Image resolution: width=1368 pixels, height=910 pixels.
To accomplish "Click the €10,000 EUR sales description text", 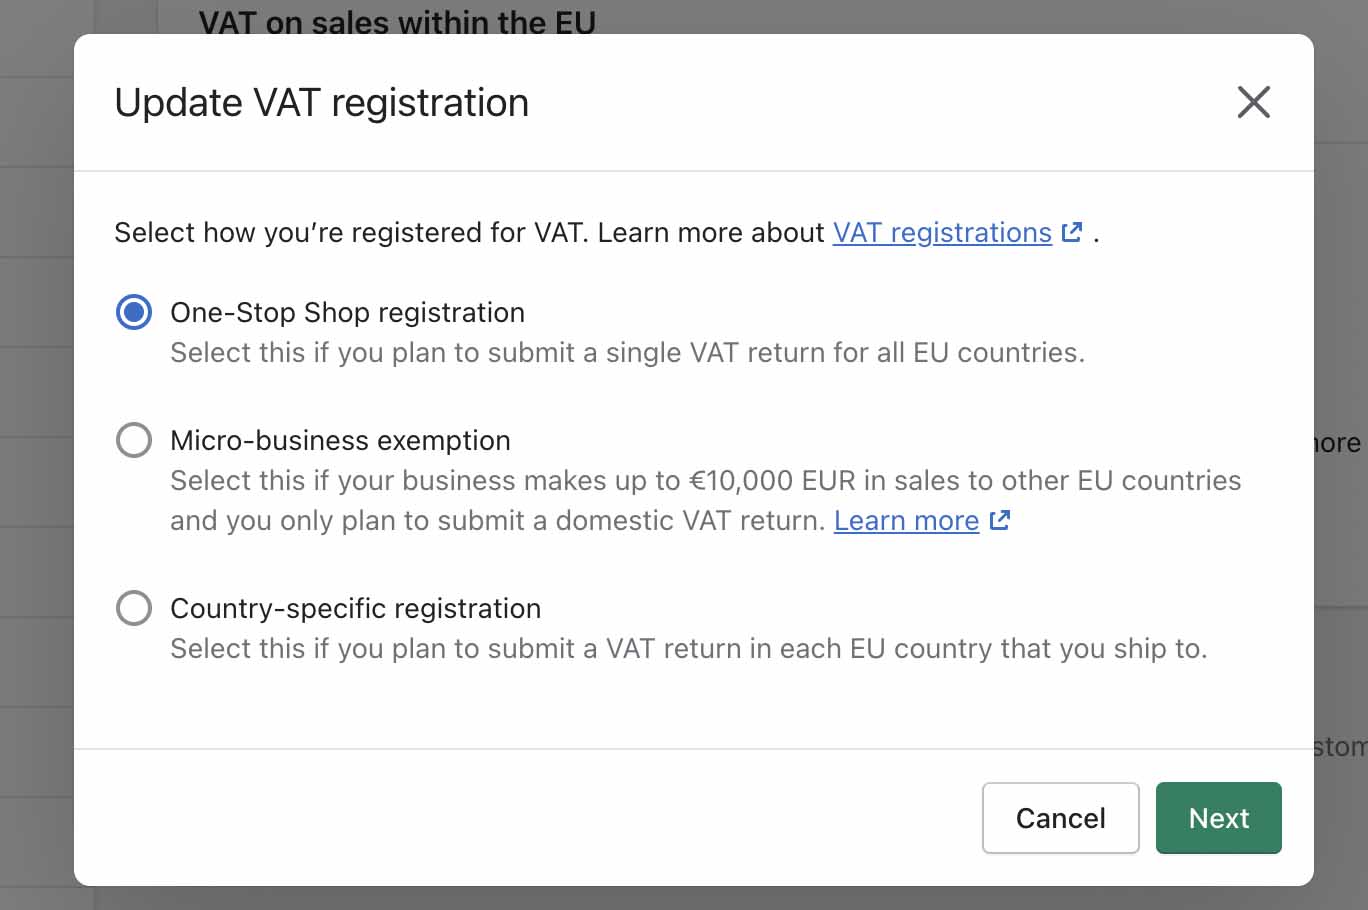I will (x=705, y=480).
